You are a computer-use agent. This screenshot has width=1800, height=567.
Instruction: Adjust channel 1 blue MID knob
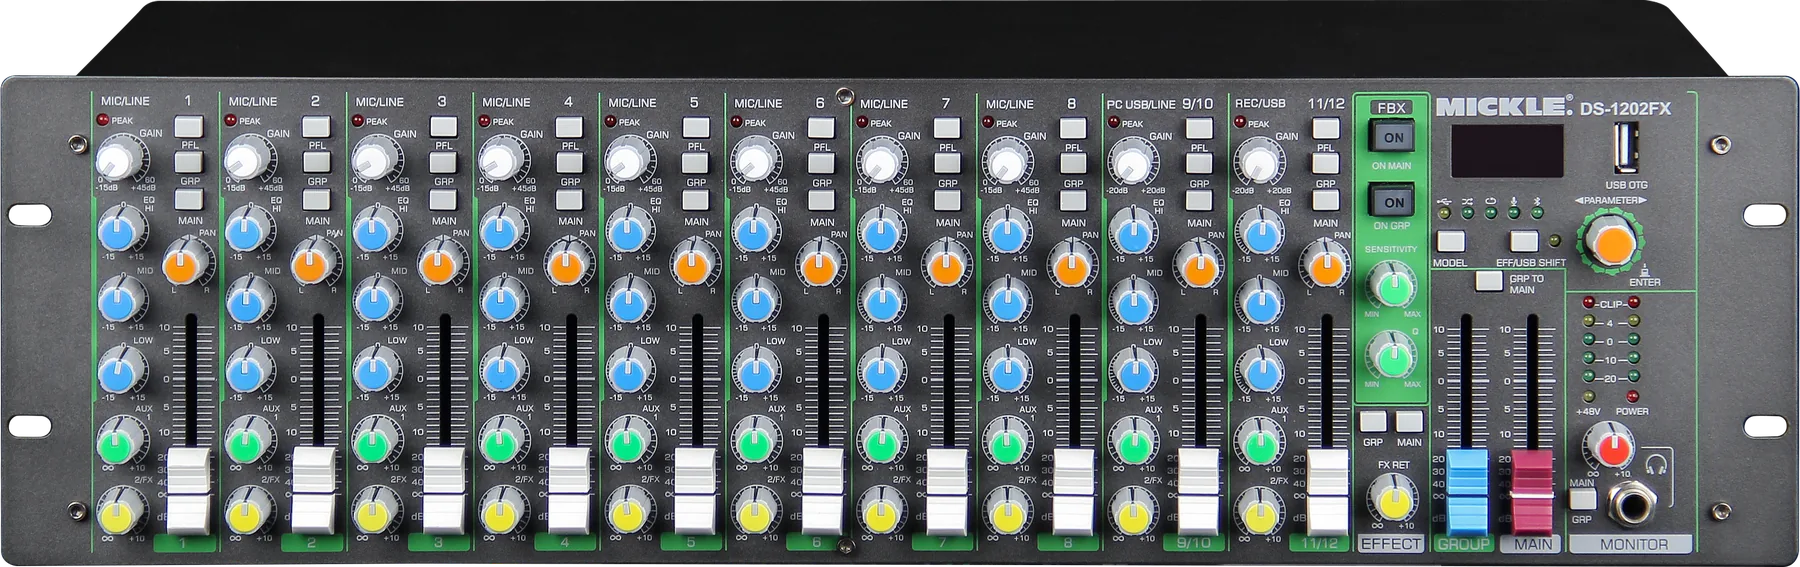pos(119,300)
